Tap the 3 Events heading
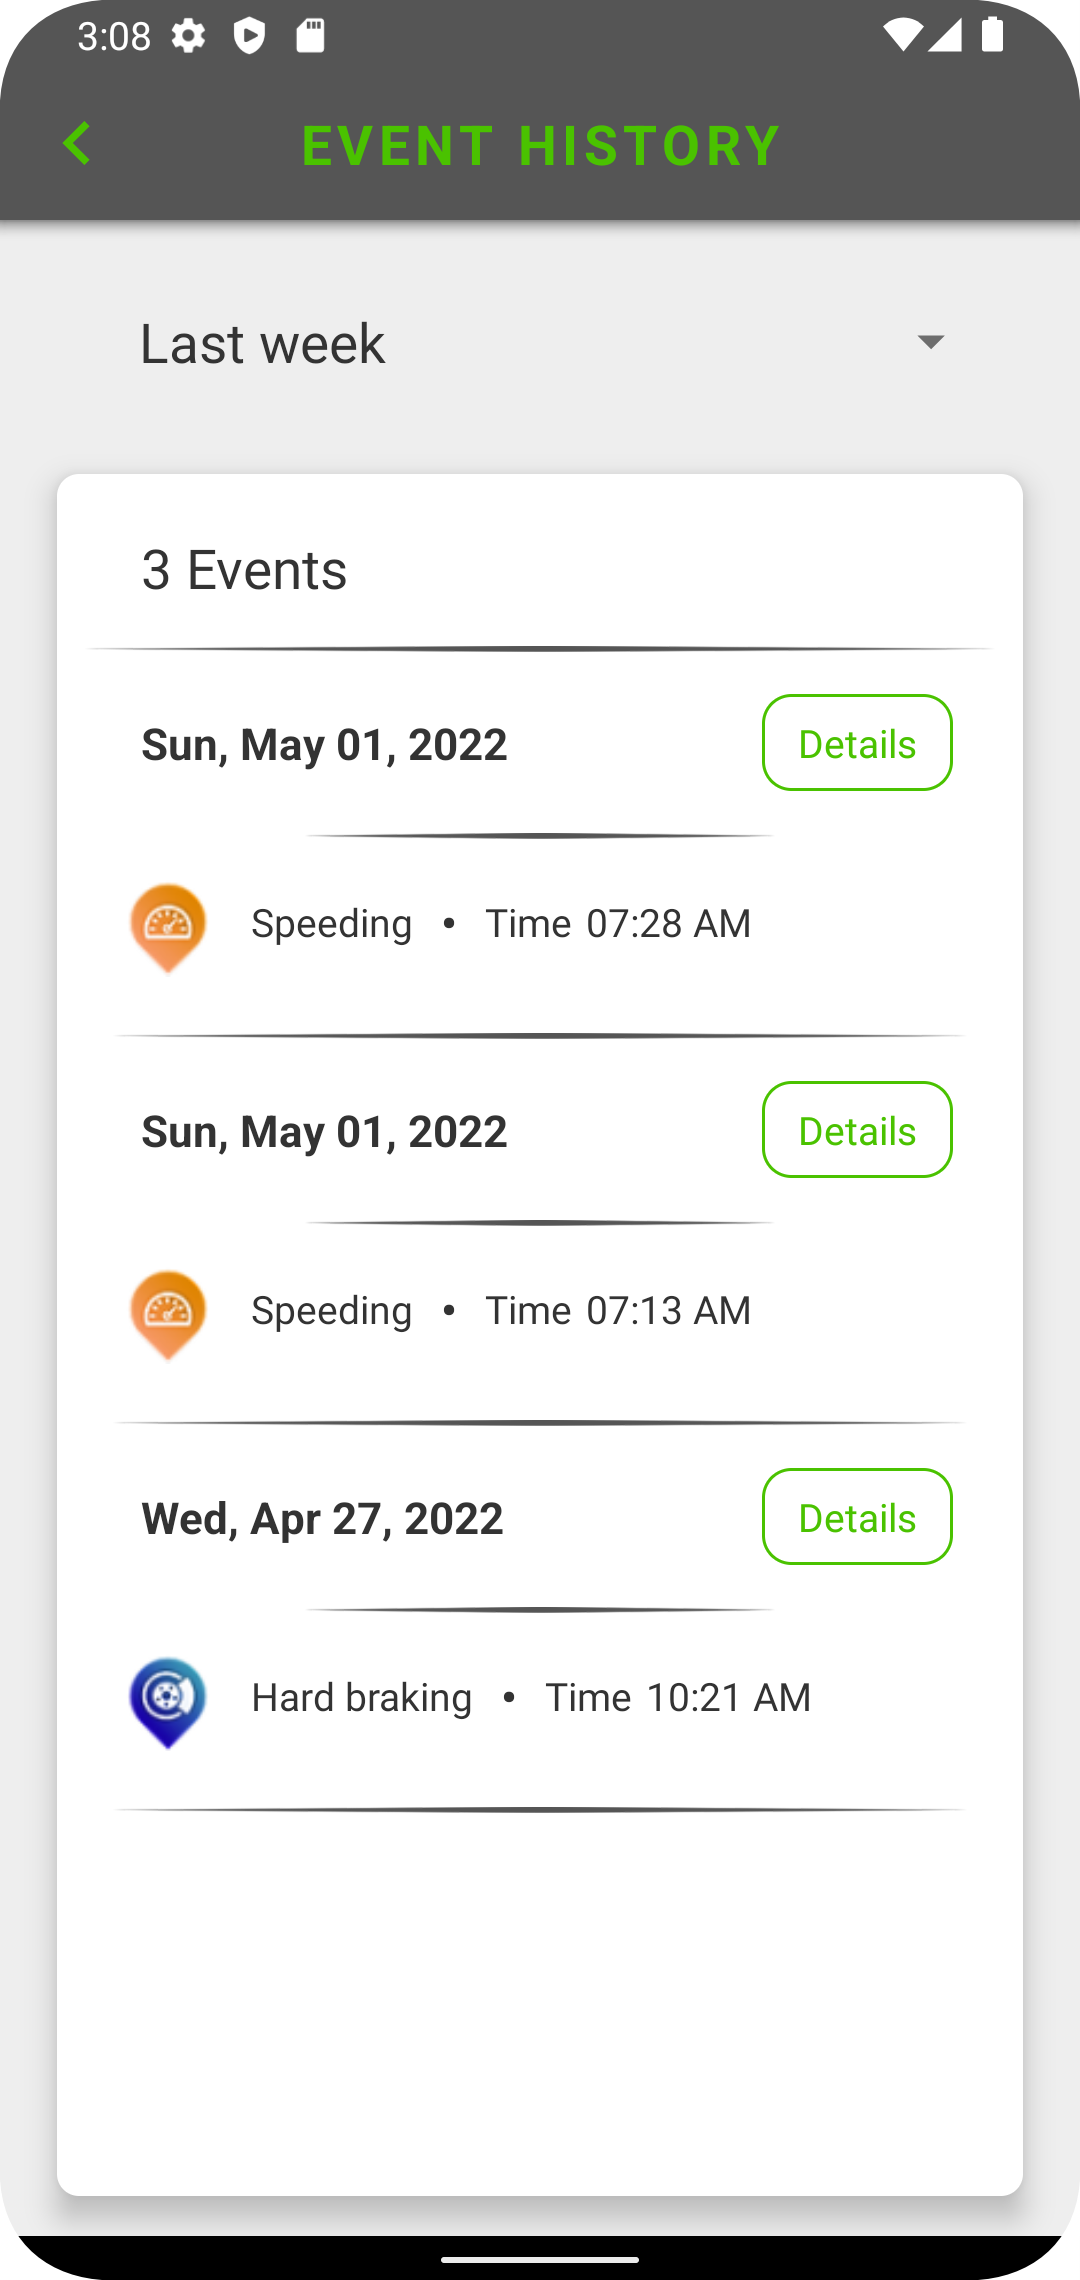The height and width of the screenshot is (2280, 1080). coord(245,570)
